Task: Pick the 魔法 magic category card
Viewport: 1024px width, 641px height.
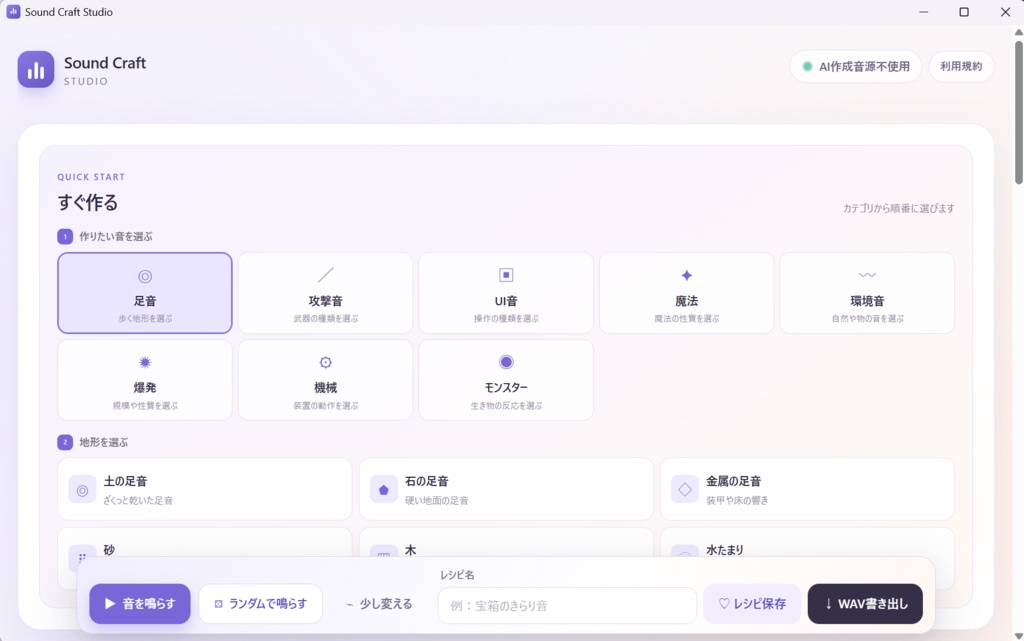Action: pos(686,293)
